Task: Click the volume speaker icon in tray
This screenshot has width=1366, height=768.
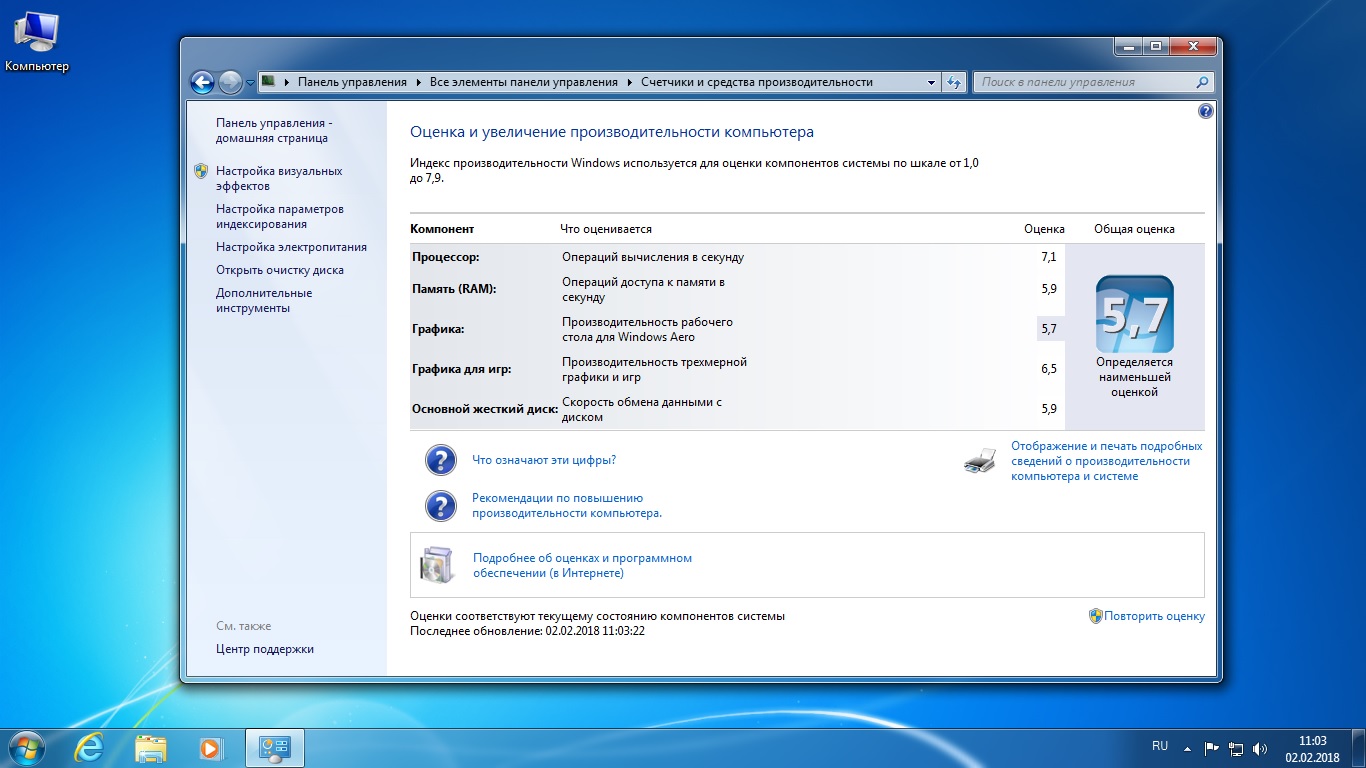Action: [x=1260, y=748]
